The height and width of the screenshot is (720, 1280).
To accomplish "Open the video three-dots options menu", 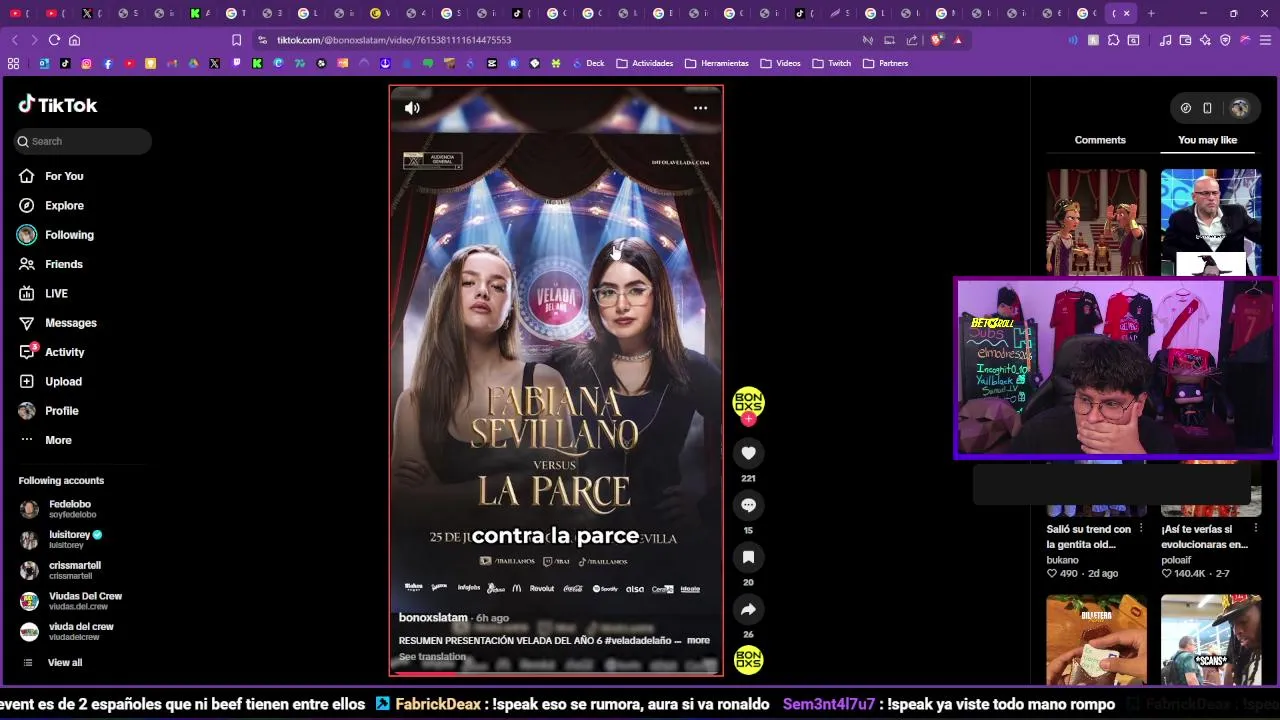I will click(x=701, y=108).
